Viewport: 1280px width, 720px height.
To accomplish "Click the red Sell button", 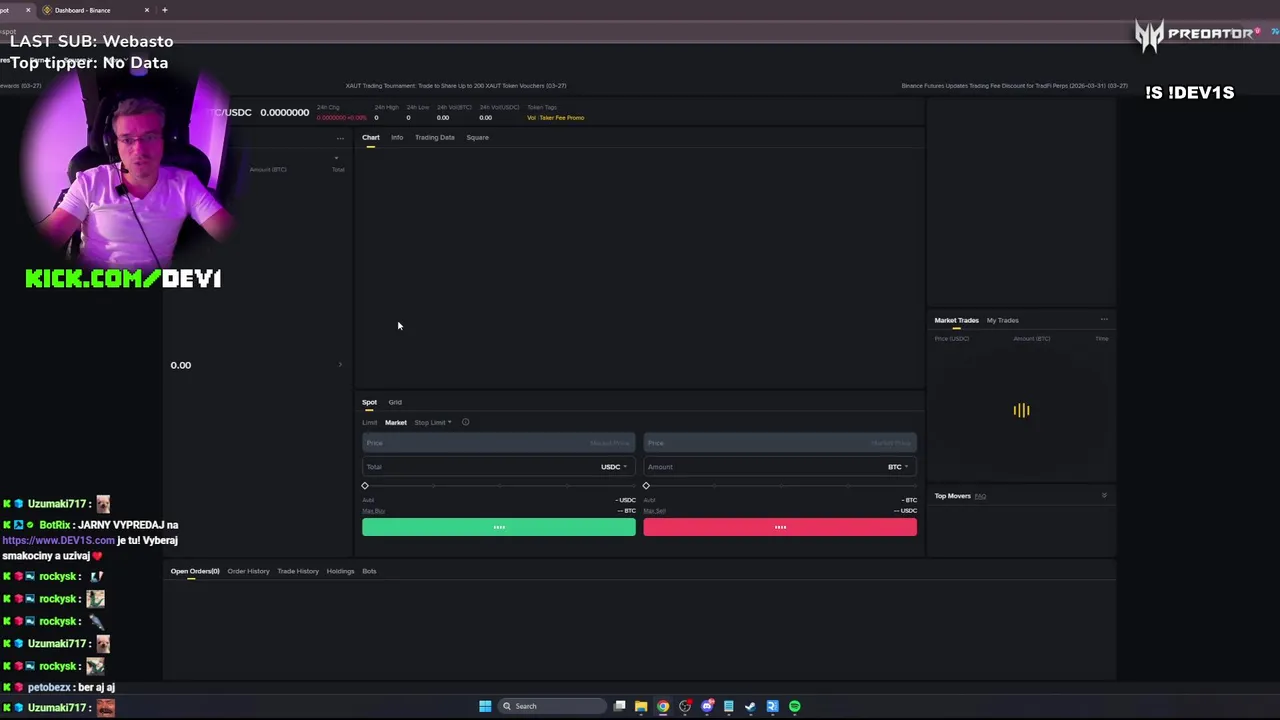I will 780,527.
